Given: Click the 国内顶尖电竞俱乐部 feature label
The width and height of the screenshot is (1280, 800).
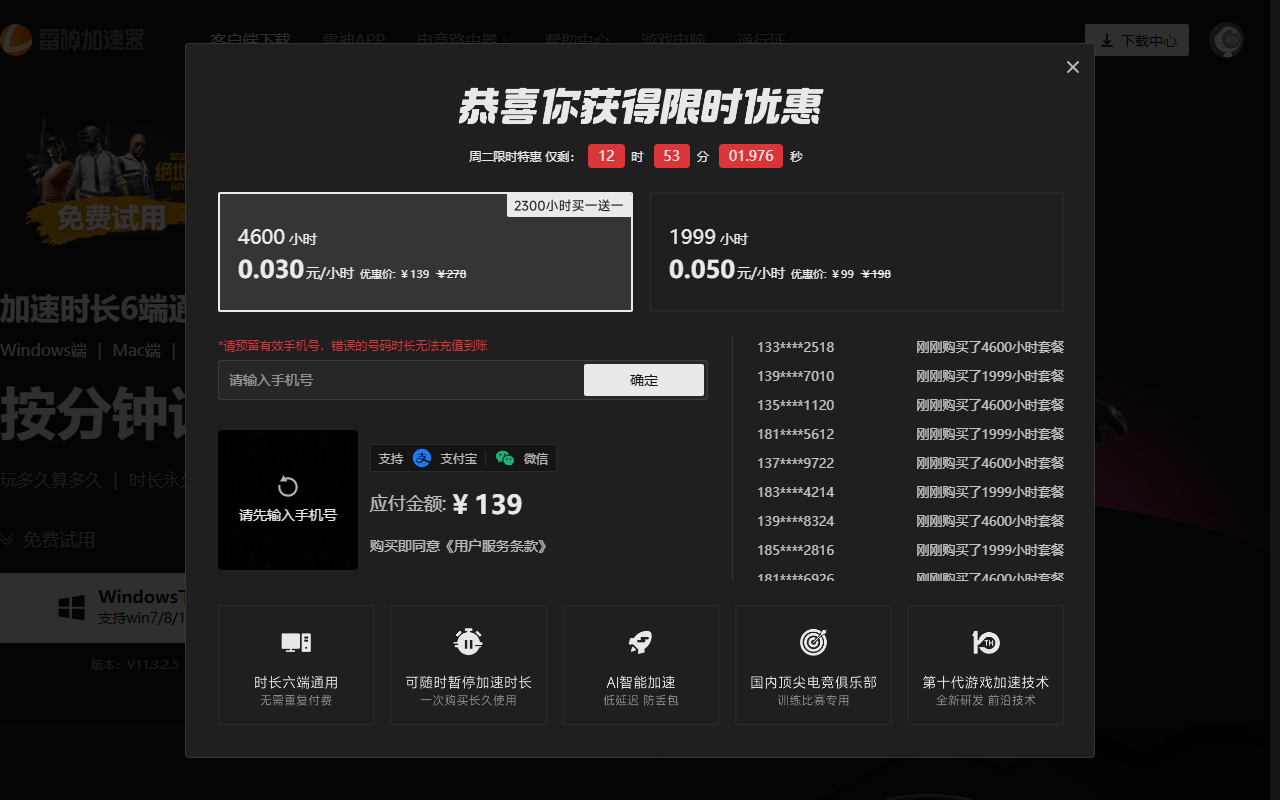Looking at the screenshot, I should pos(814,682).
